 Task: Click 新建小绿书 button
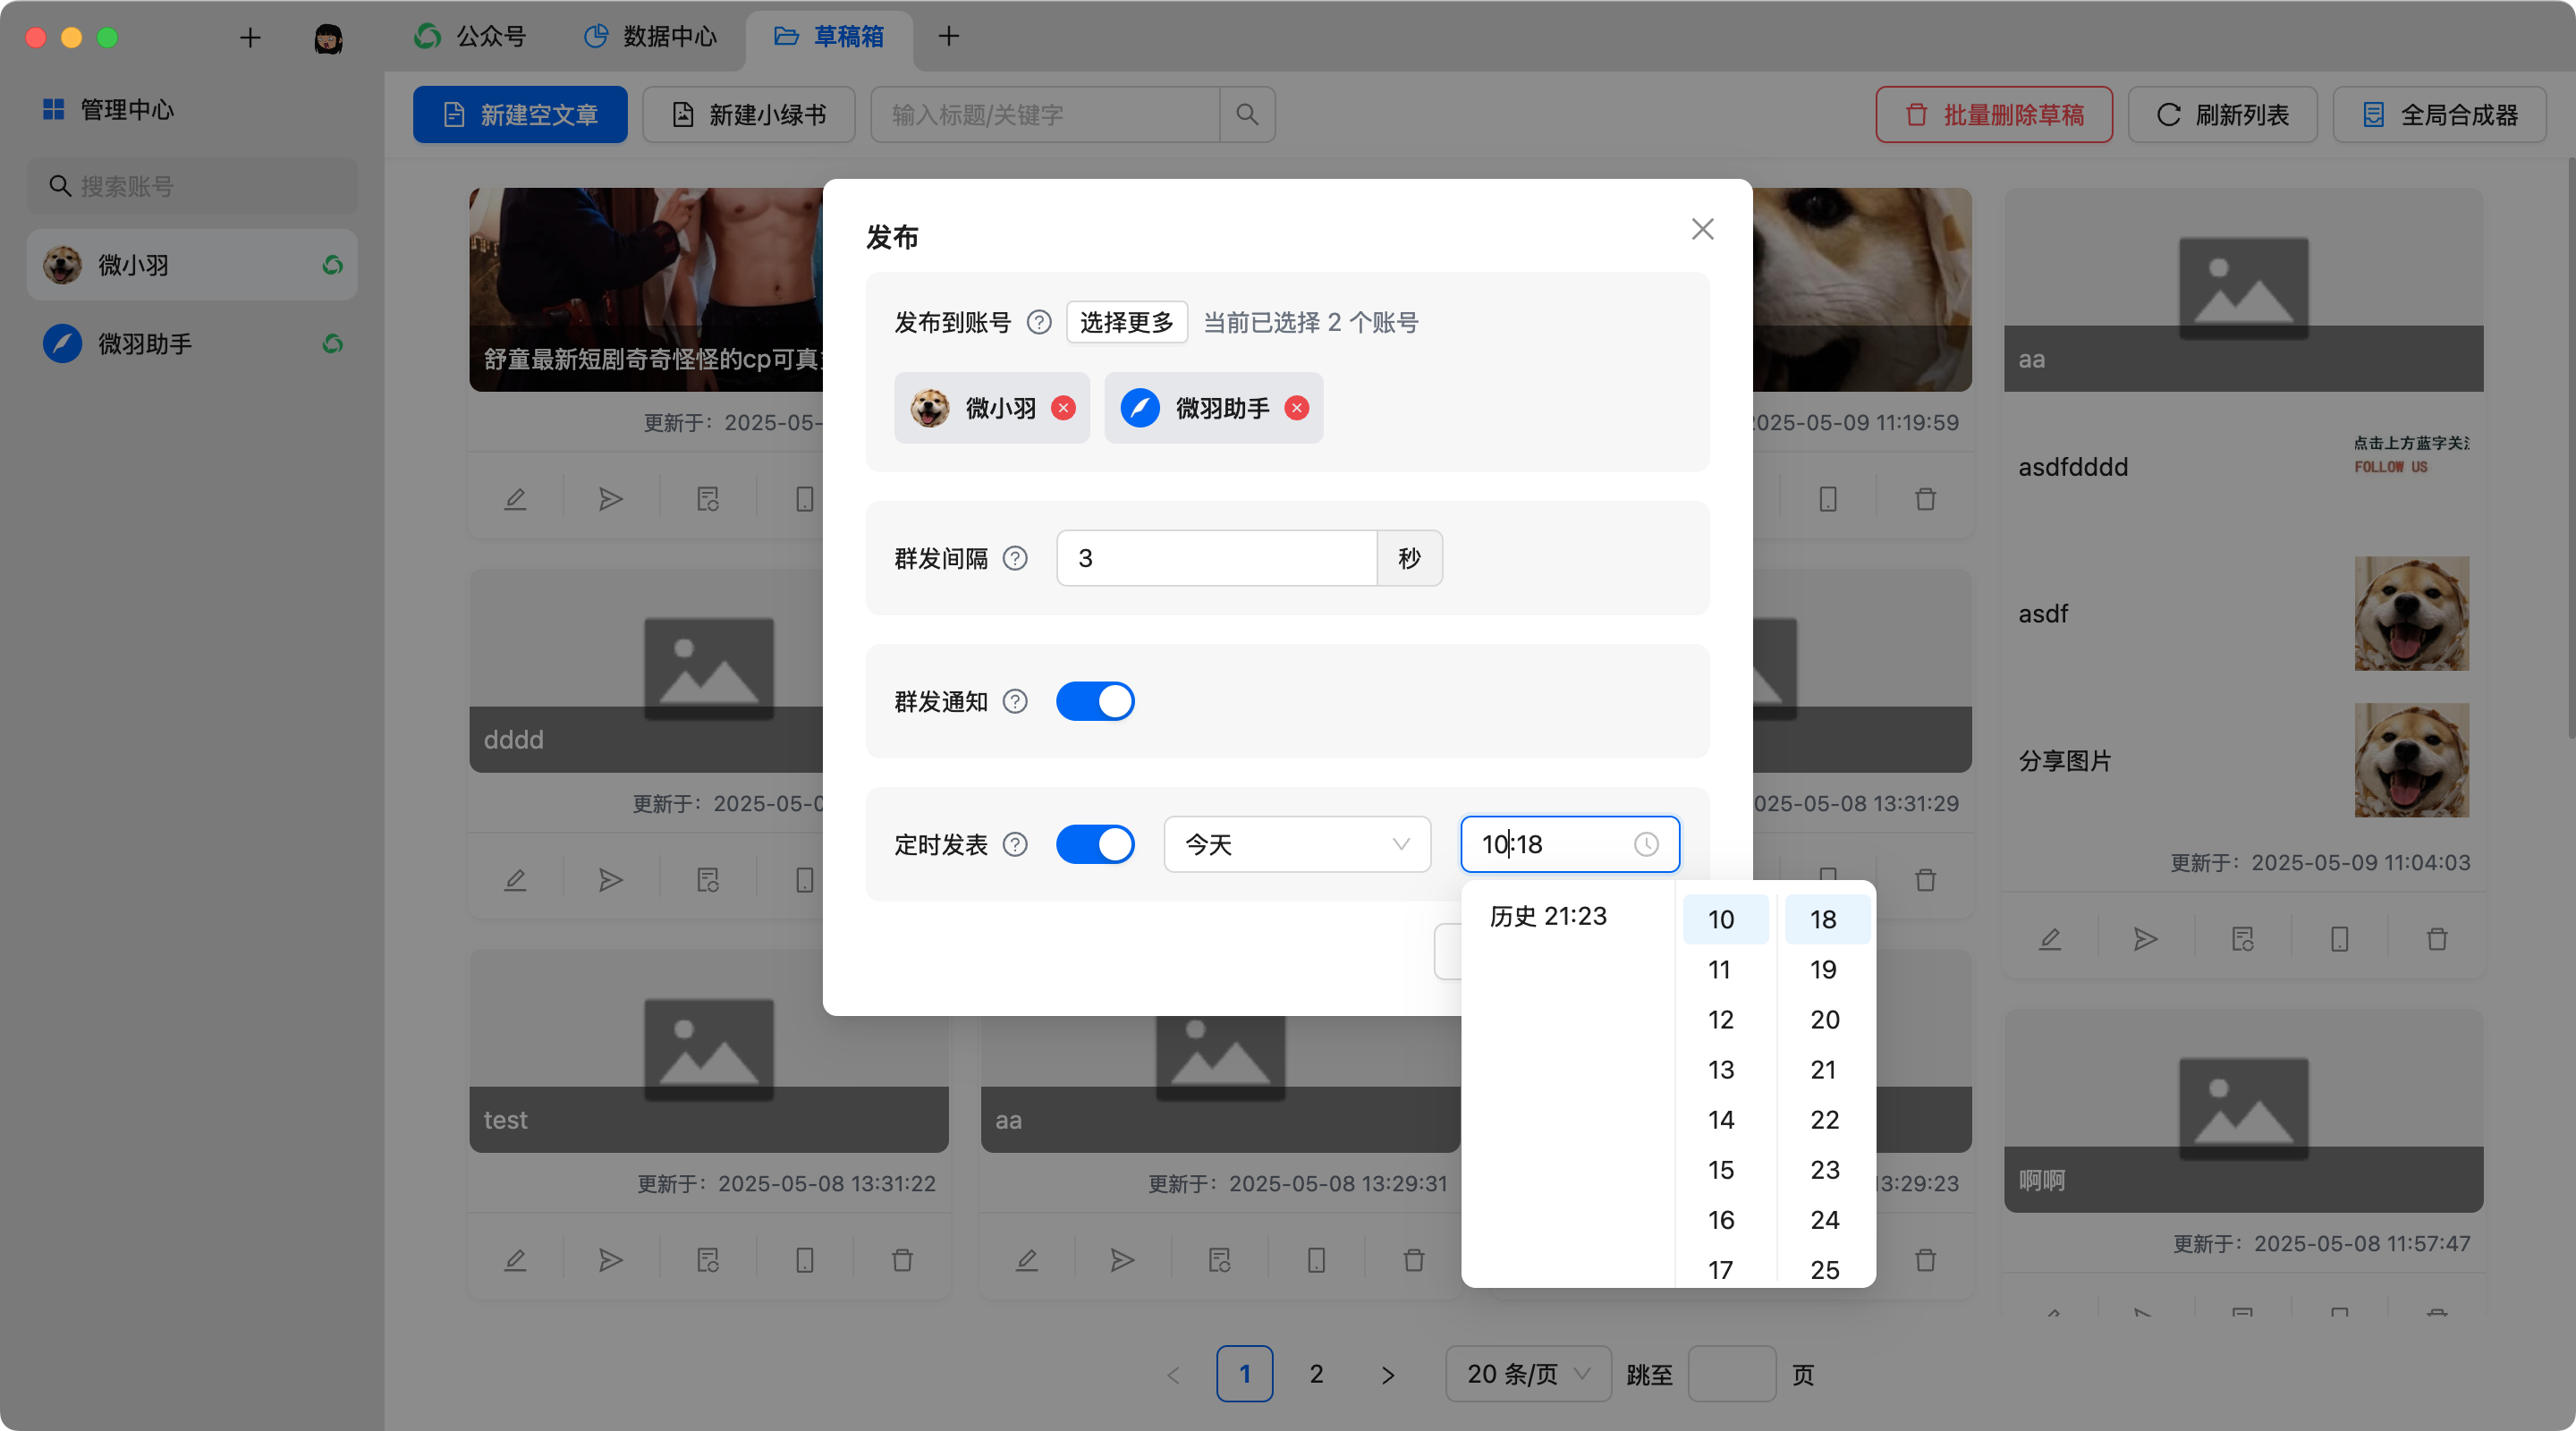point(749,115)
